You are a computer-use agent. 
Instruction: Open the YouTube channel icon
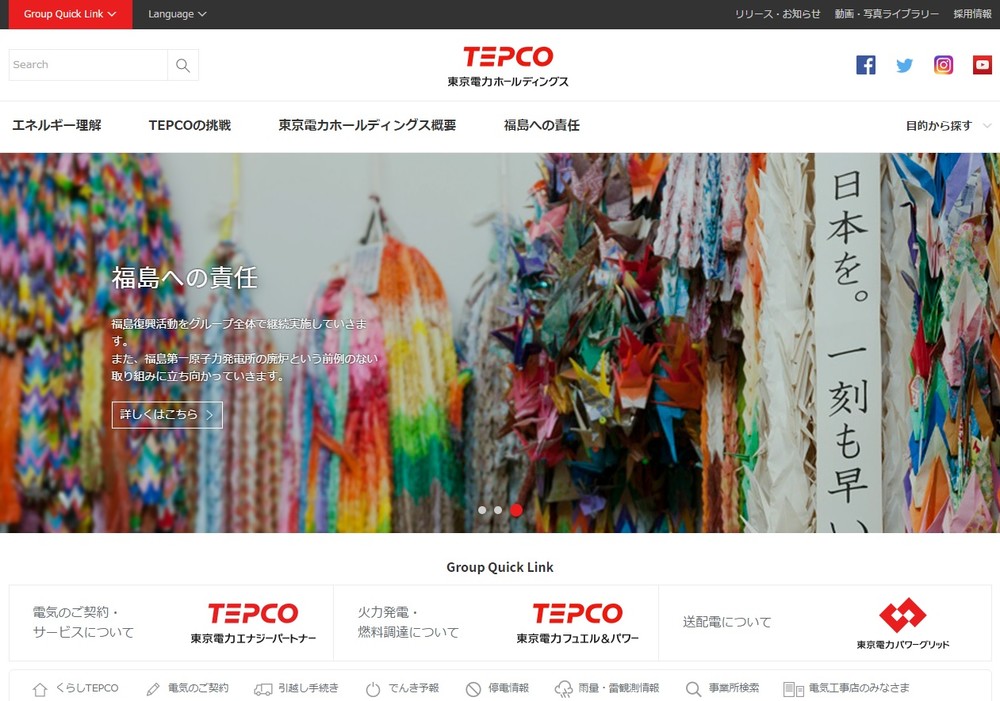[x=981, y=65]
